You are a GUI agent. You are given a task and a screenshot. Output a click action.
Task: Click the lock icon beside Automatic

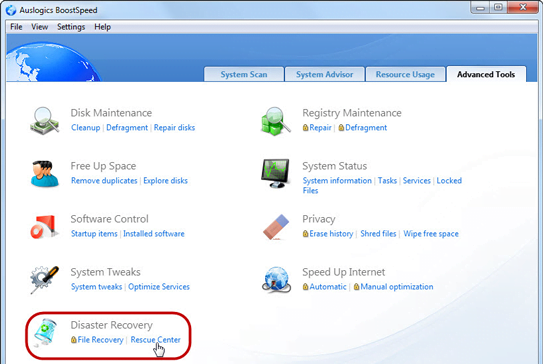click(305, 286)
